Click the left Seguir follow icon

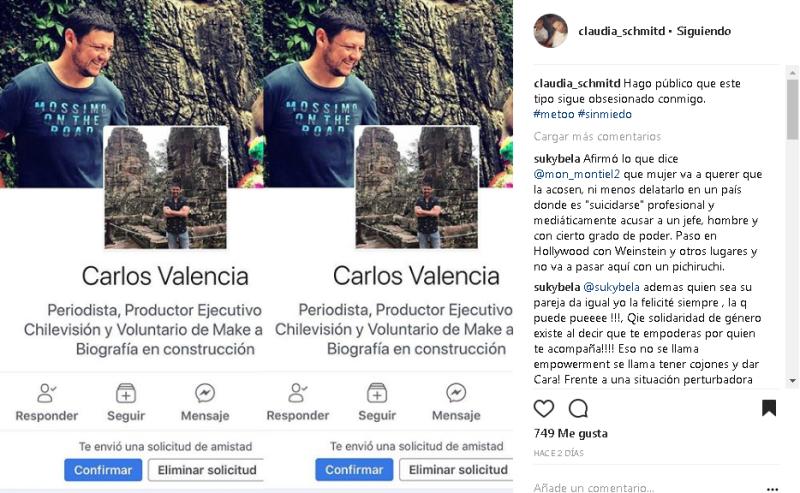126,393
